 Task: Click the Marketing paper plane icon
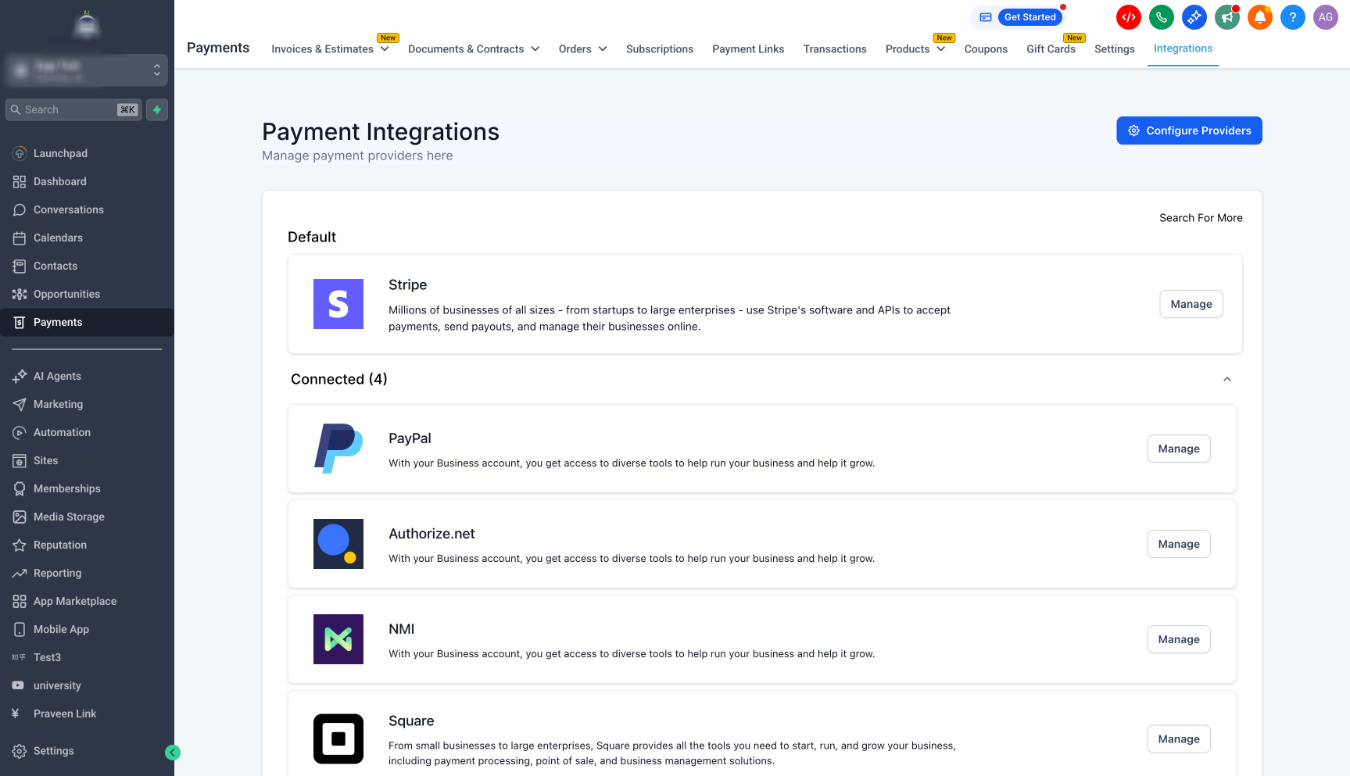tap(19, 404)
